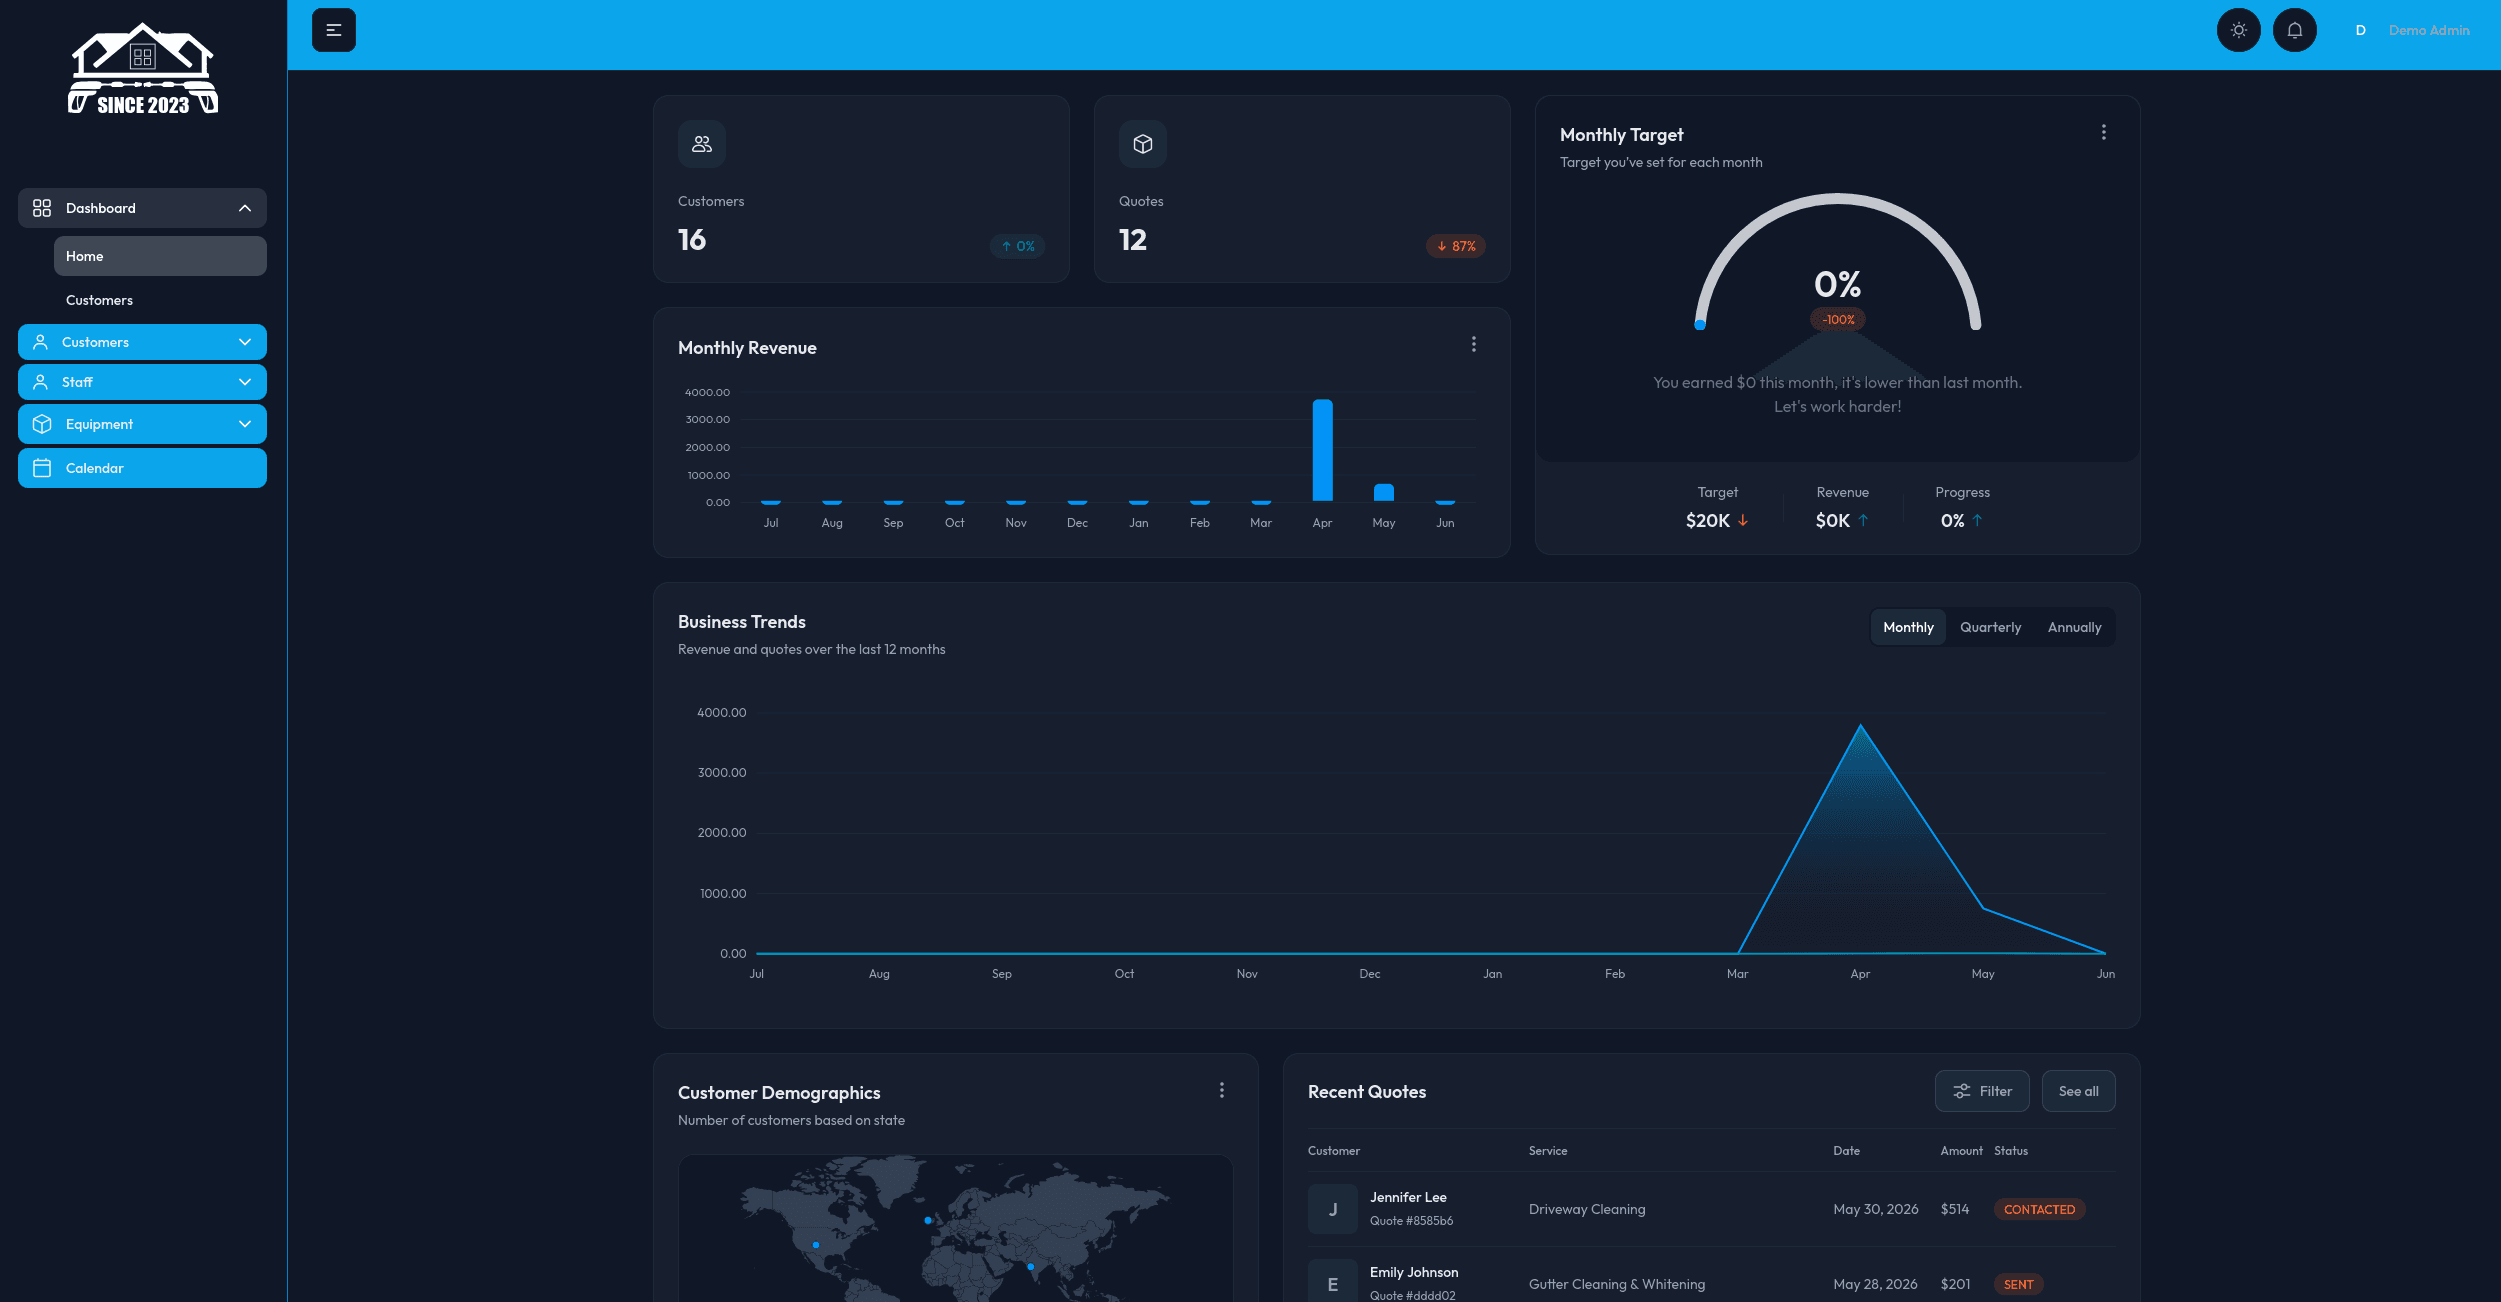Click the Staff person icon in sidebar
2501x1302 pixels.
pos(41,382)
